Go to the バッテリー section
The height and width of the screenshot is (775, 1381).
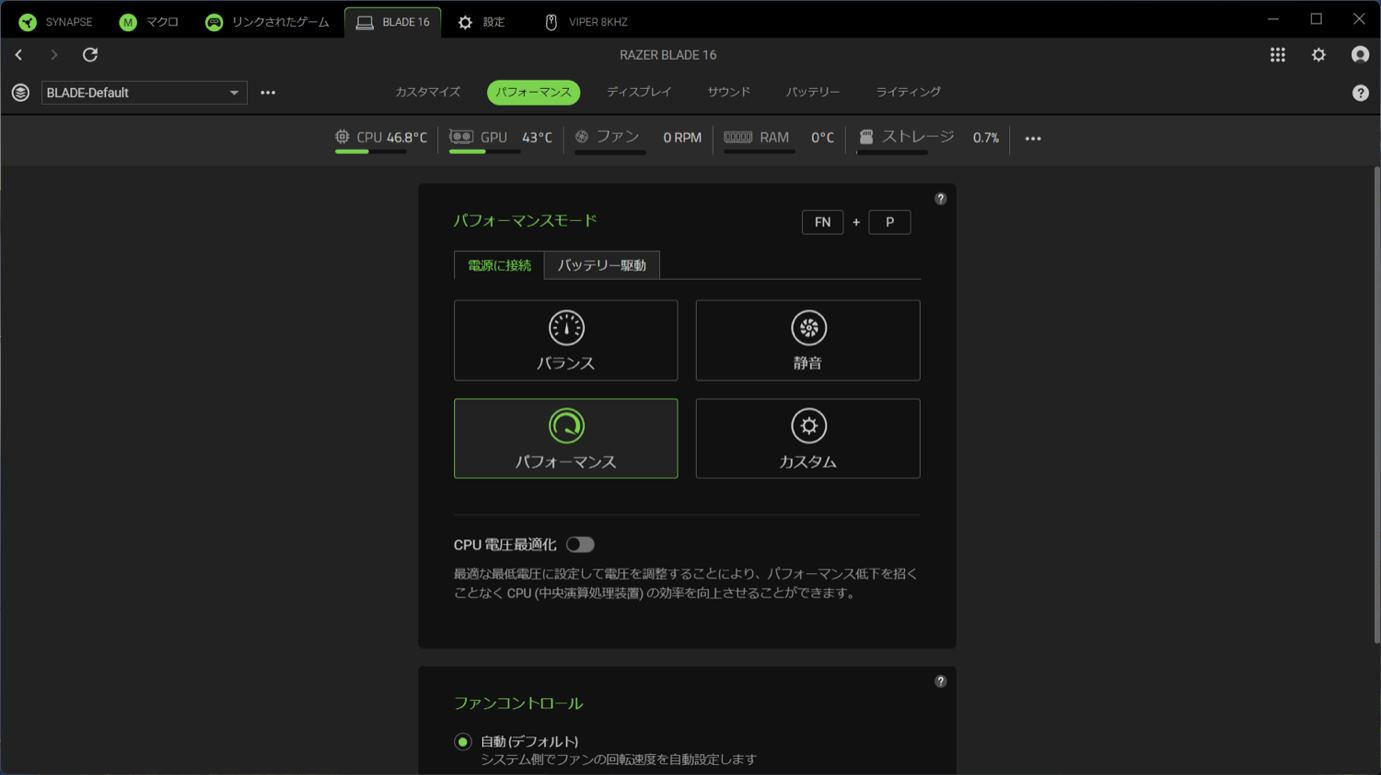point(813,92)
